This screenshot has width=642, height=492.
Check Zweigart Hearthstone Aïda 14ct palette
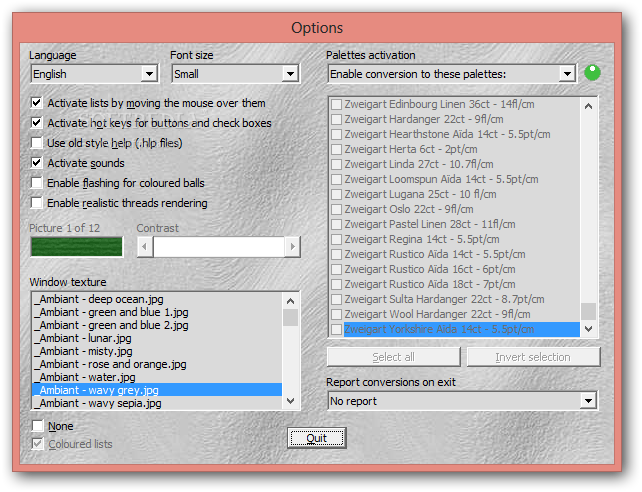(336, 134)
